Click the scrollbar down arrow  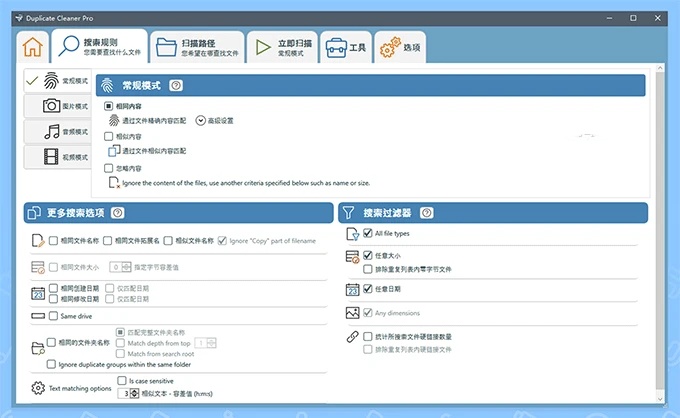tap(660, 399)
